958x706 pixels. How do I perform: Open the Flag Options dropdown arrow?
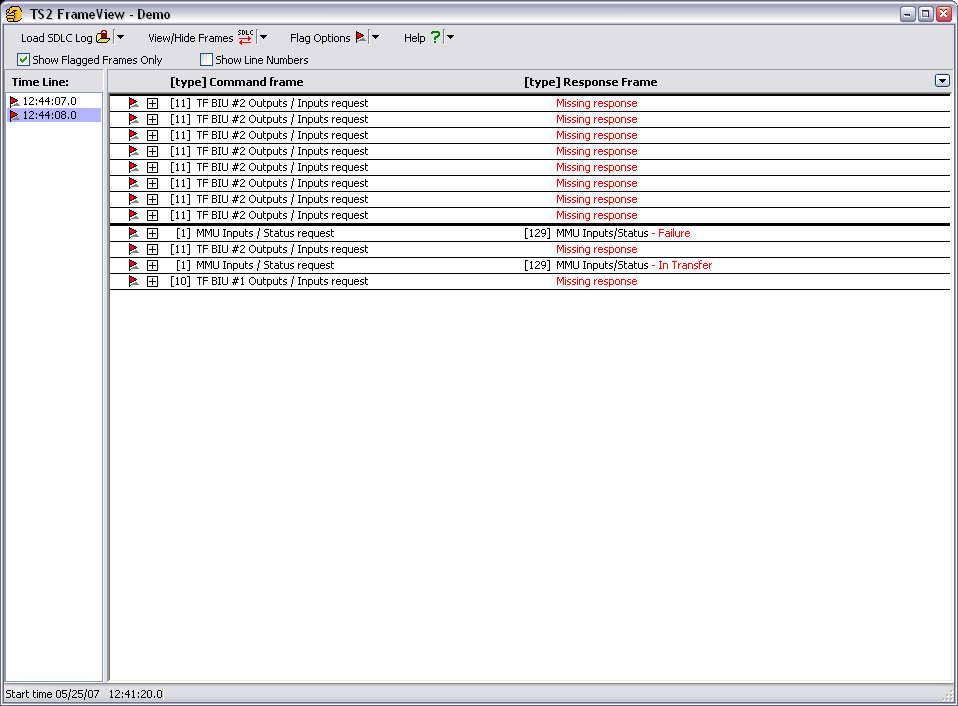coord(376,38)
